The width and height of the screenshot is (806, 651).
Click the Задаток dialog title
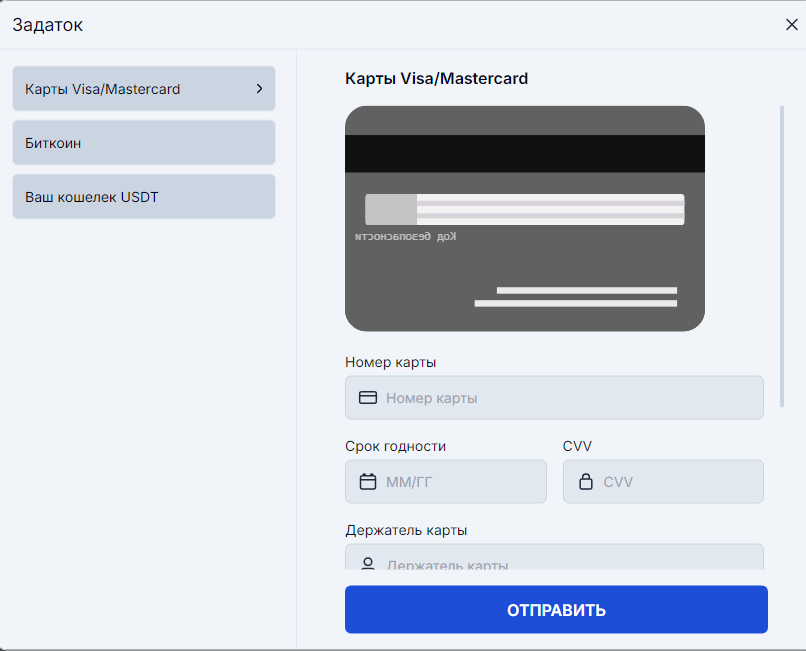click(x=48, y=25)
